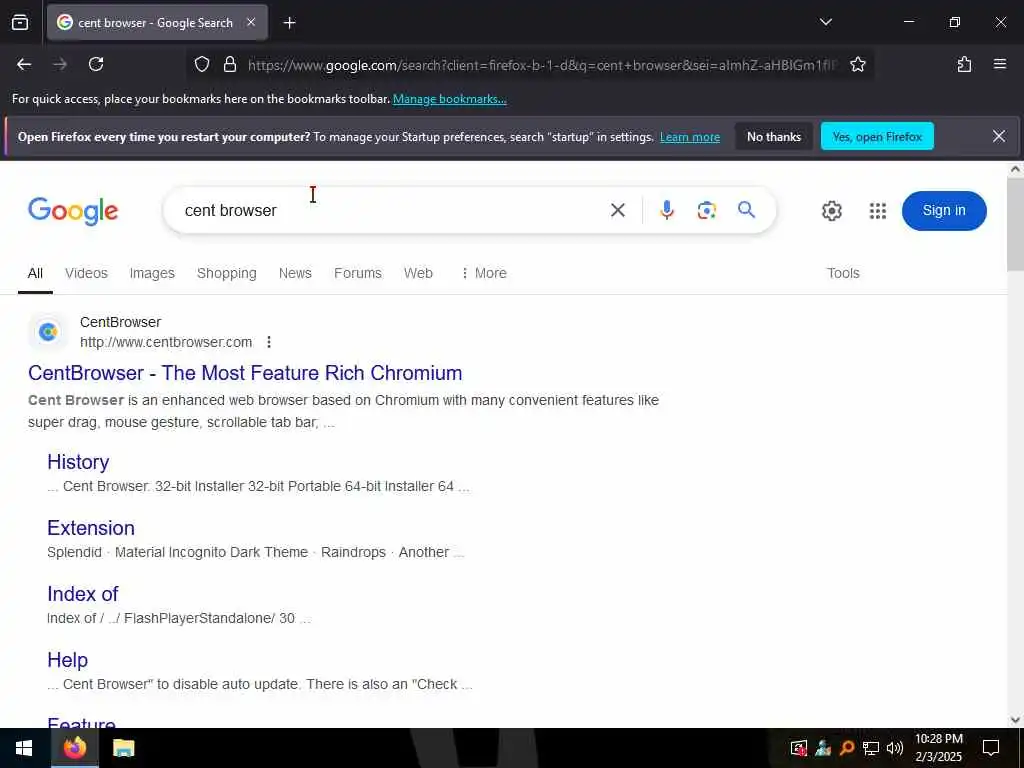The image size is (1024, 768).
Task: Open the Help sitelink
Action: click(x=67, y=660)
